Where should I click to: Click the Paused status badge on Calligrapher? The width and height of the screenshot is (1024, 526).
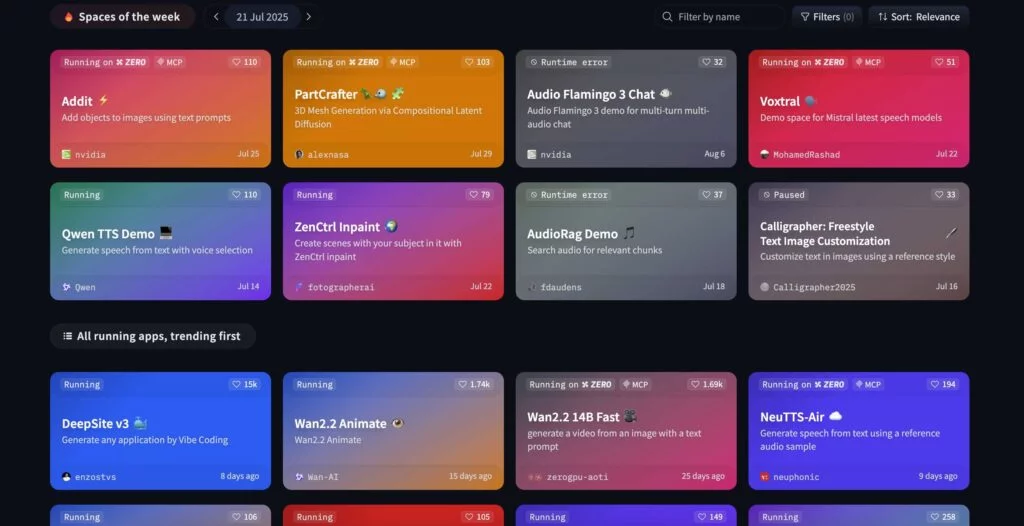(x=783, y=195)
